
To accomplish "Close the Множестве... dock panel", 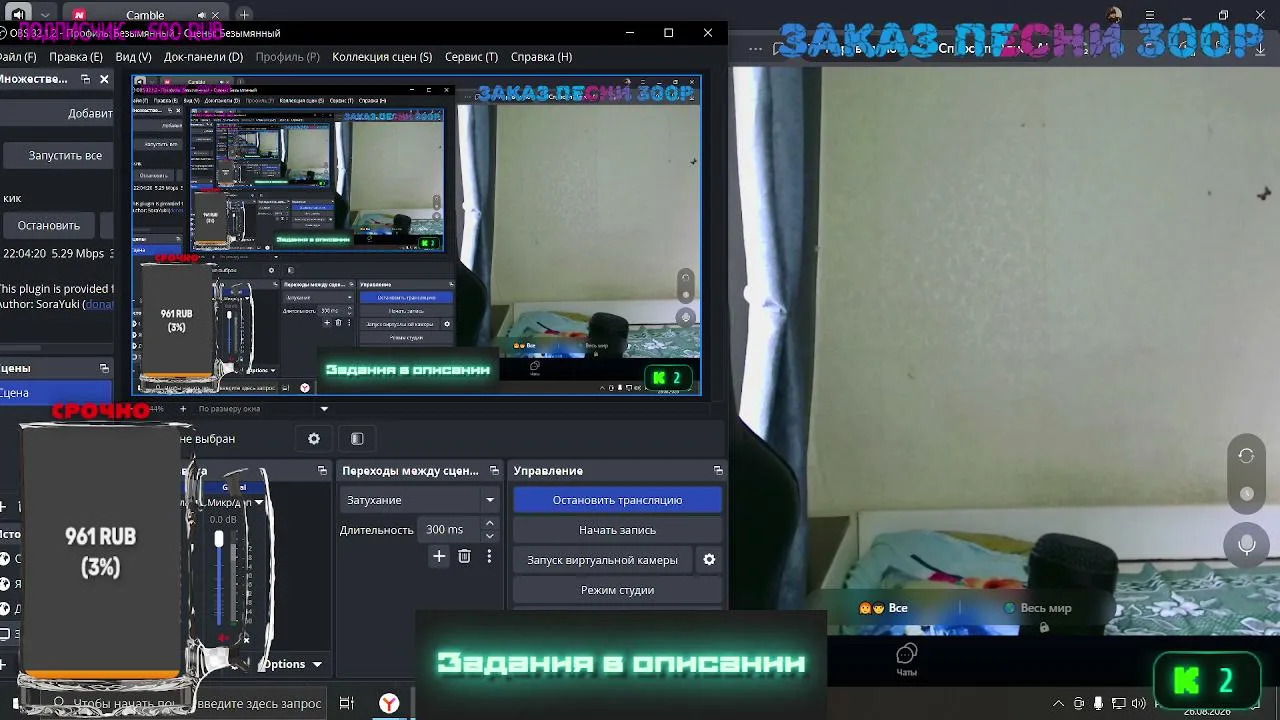I will pyautogui.click(x=104, y=79).
